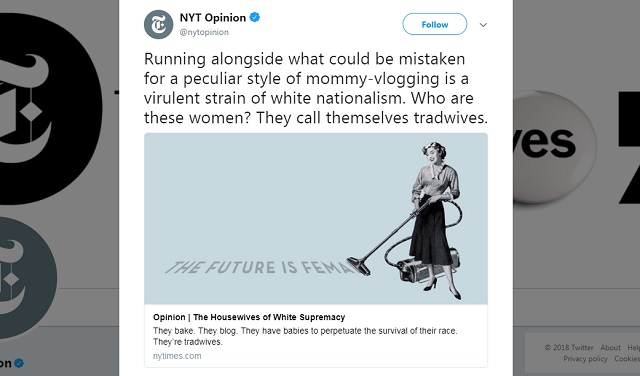Click the © 2018 Twitter footer text
Viewport: 640px width, 376px height.
569,348
